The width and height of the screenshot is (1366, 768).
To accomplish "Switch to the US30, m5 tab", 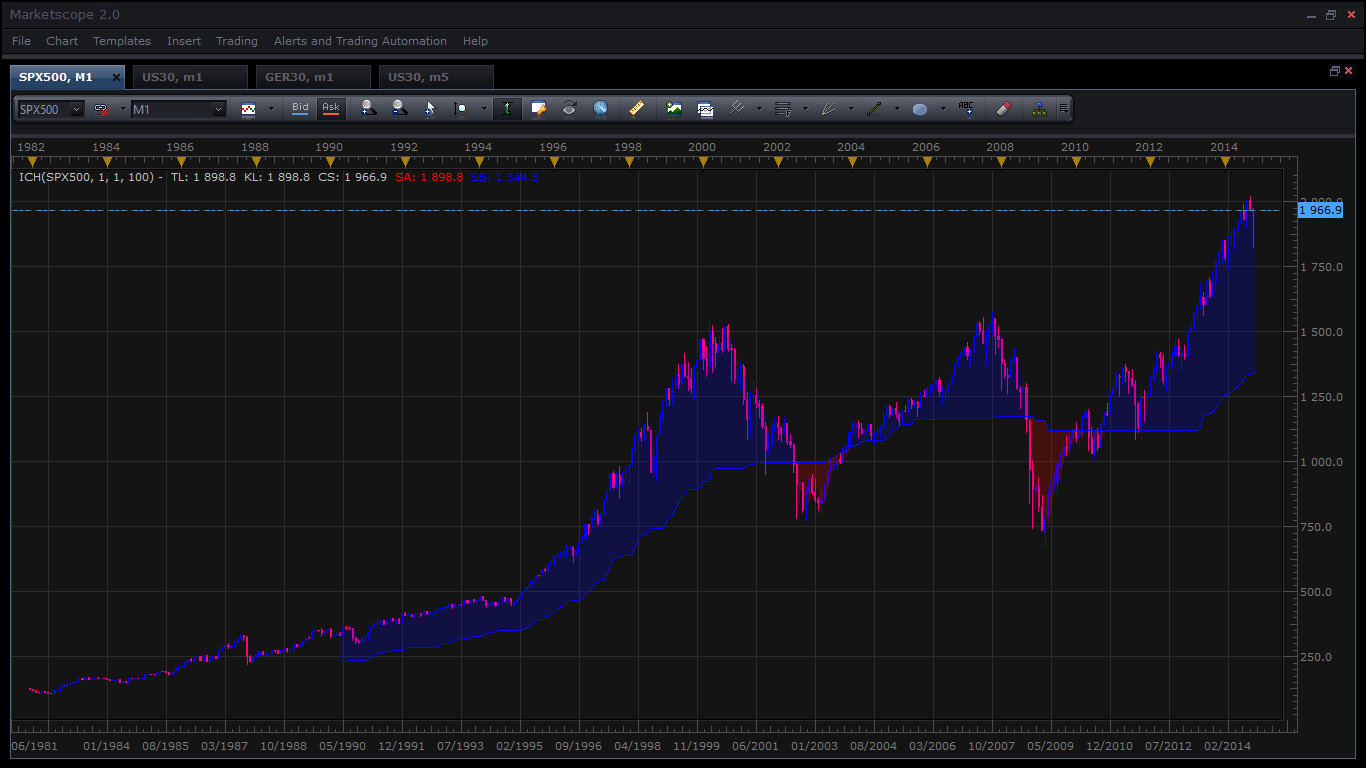I will (436, 77).
